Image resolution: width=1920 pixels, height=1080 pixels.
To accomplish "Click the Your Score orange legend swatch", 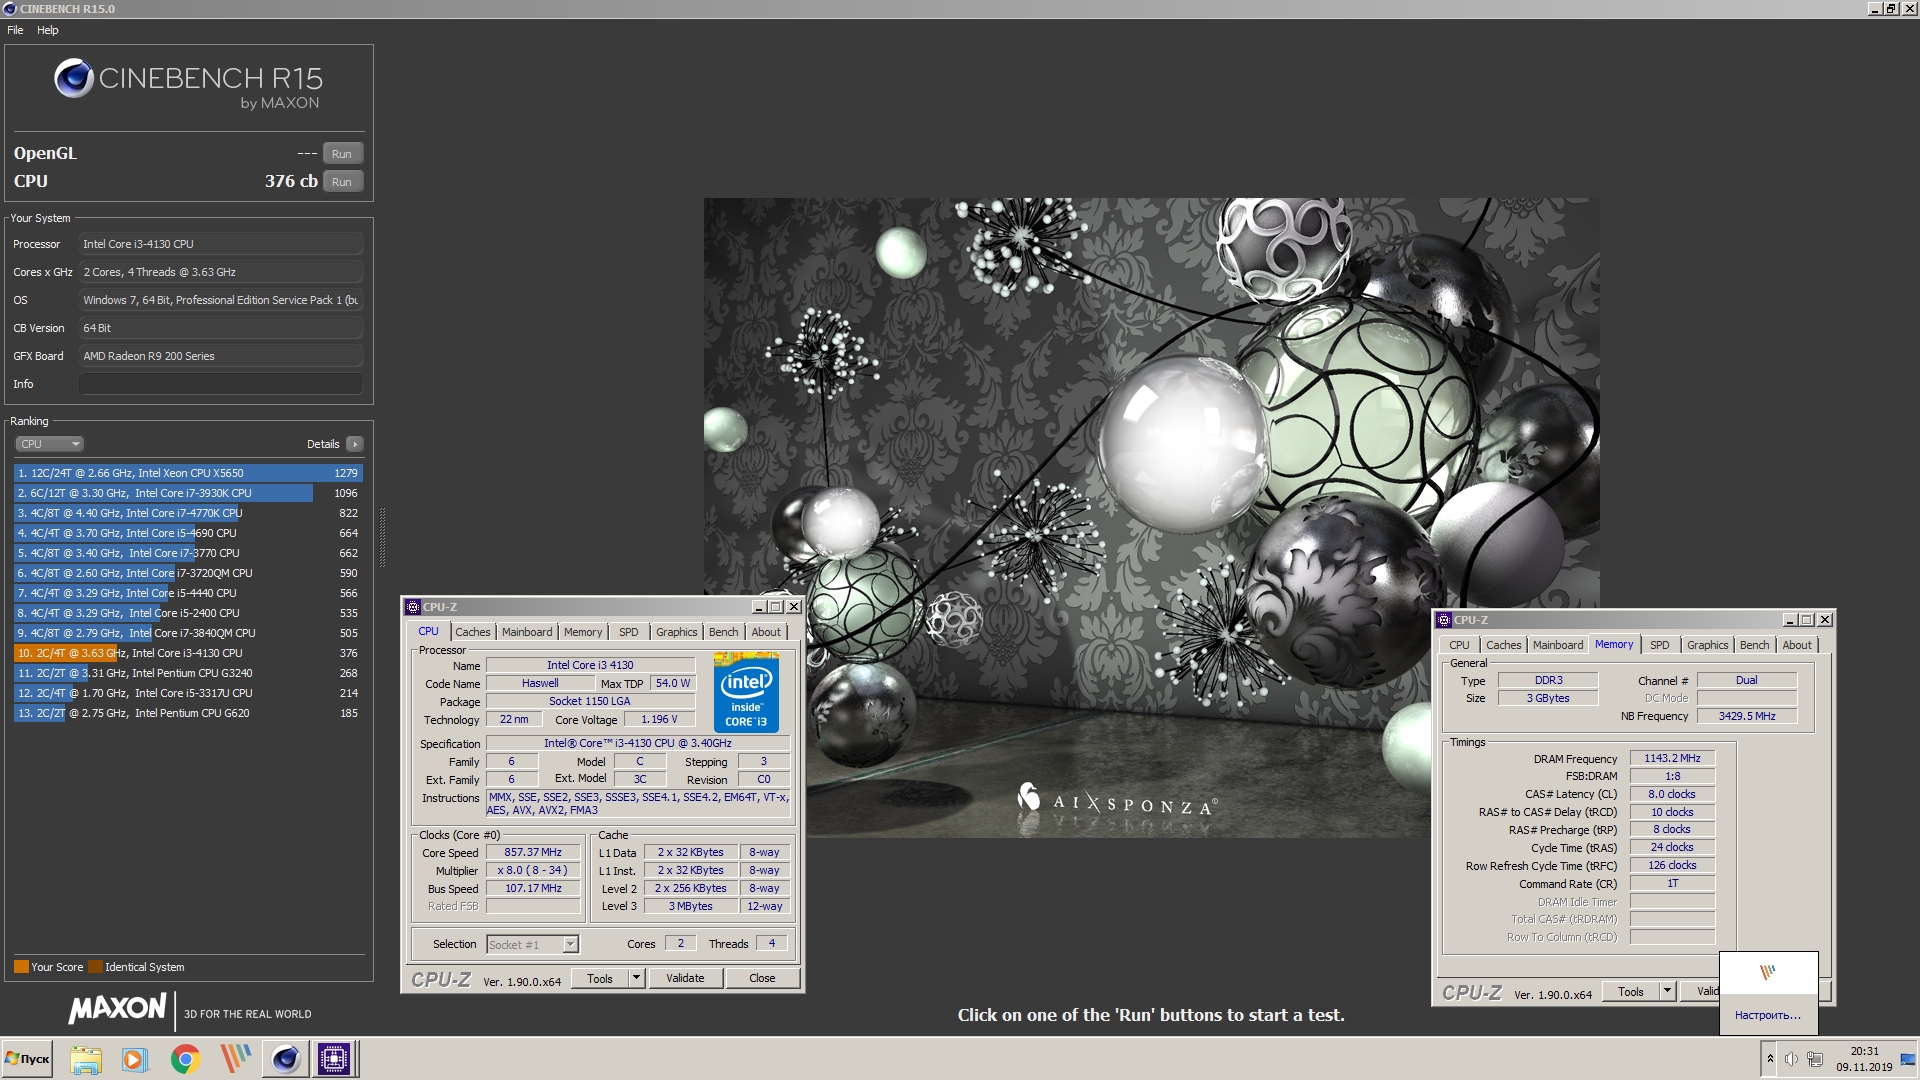I will tap(21, 967).
